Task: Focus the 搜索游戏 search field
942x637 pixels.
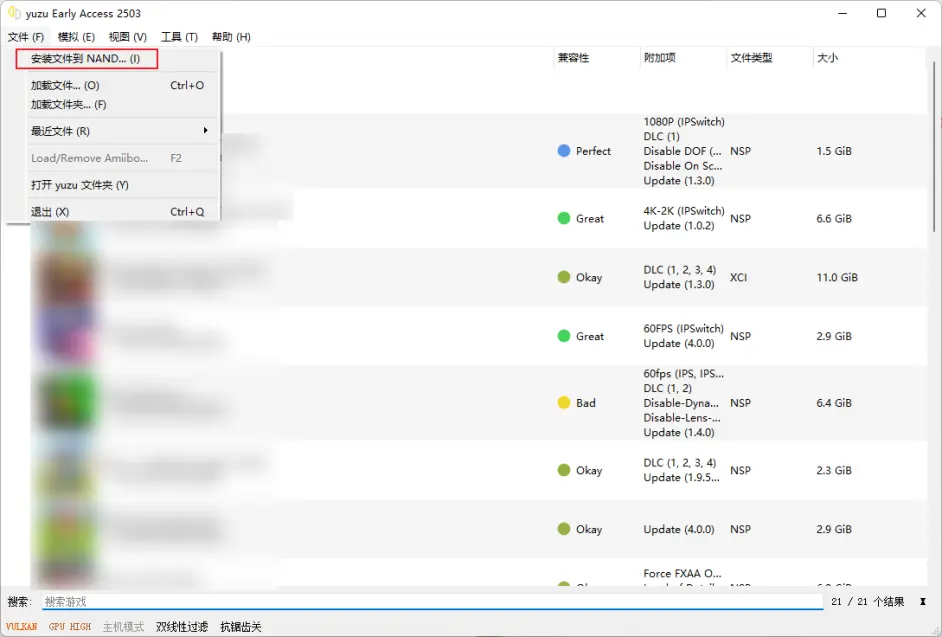Action: click(433, 602)
